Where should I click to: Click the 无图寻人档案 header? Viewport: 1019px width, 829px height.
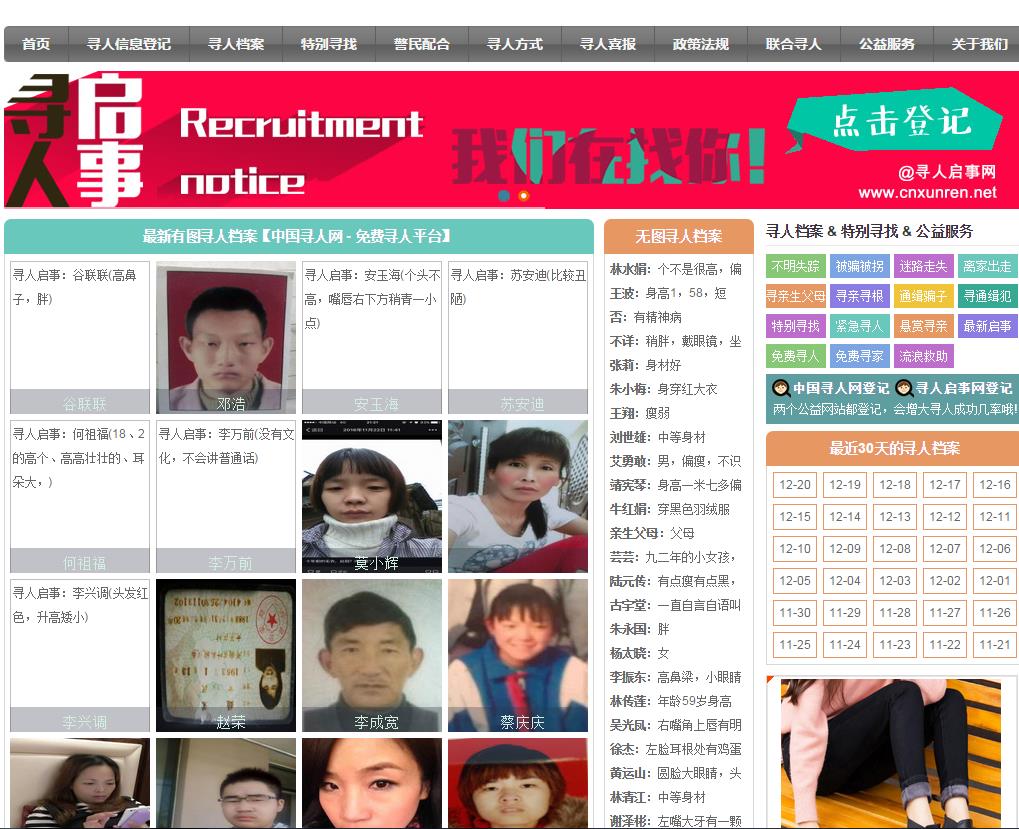[x=678, y=236]
